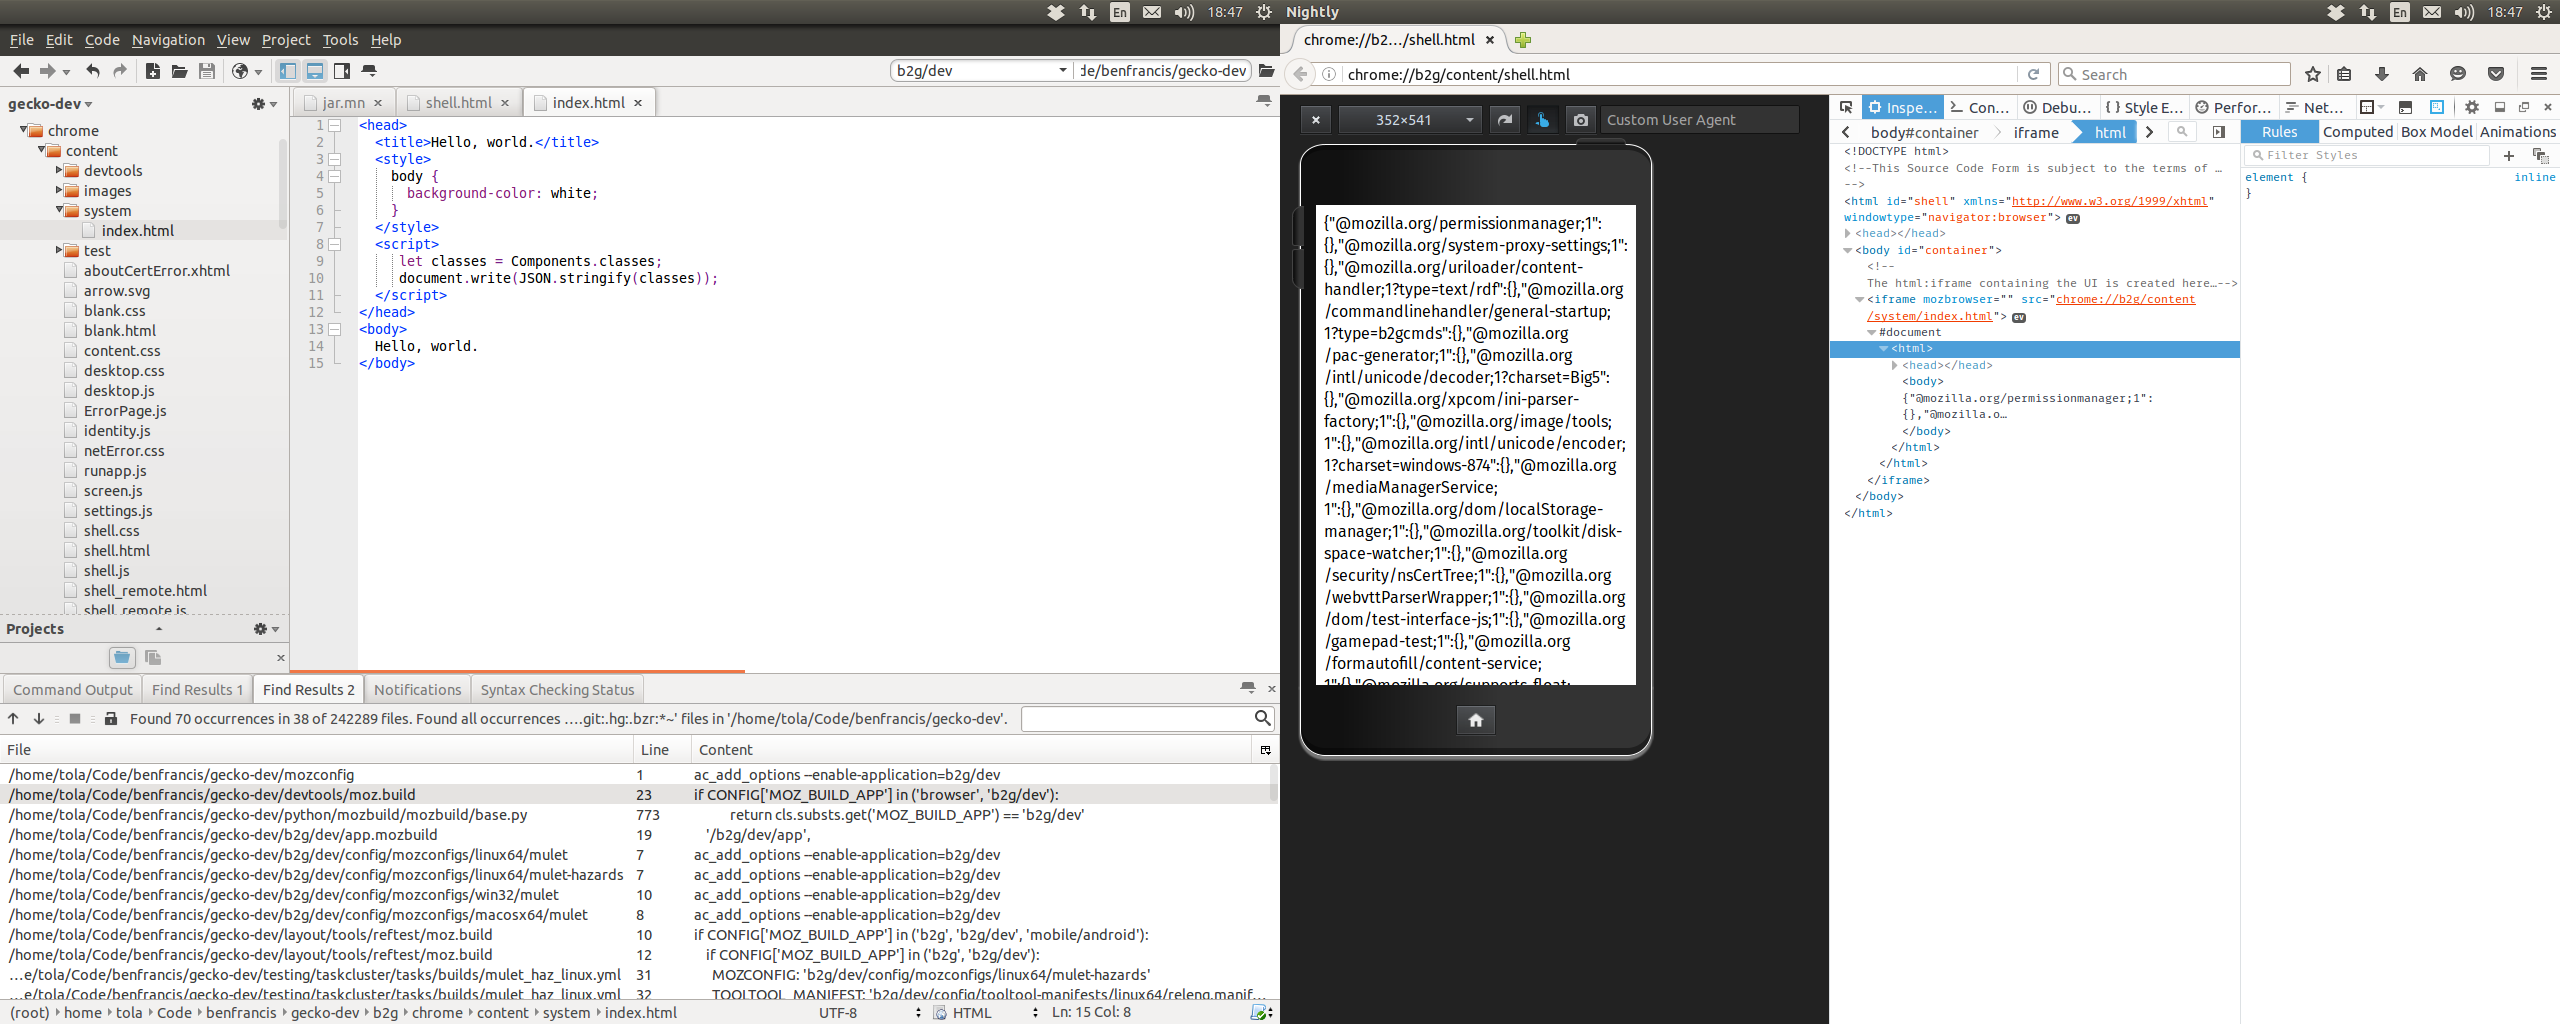Click the Undo icon in Komodo toolbar
This screenshot has width=2560, height=1024.
point(93,71)
